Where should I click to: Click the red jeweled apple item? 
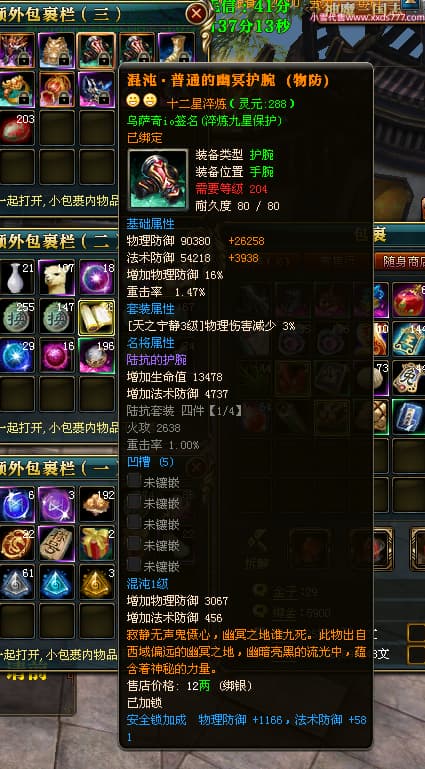(x=409, y=300)
